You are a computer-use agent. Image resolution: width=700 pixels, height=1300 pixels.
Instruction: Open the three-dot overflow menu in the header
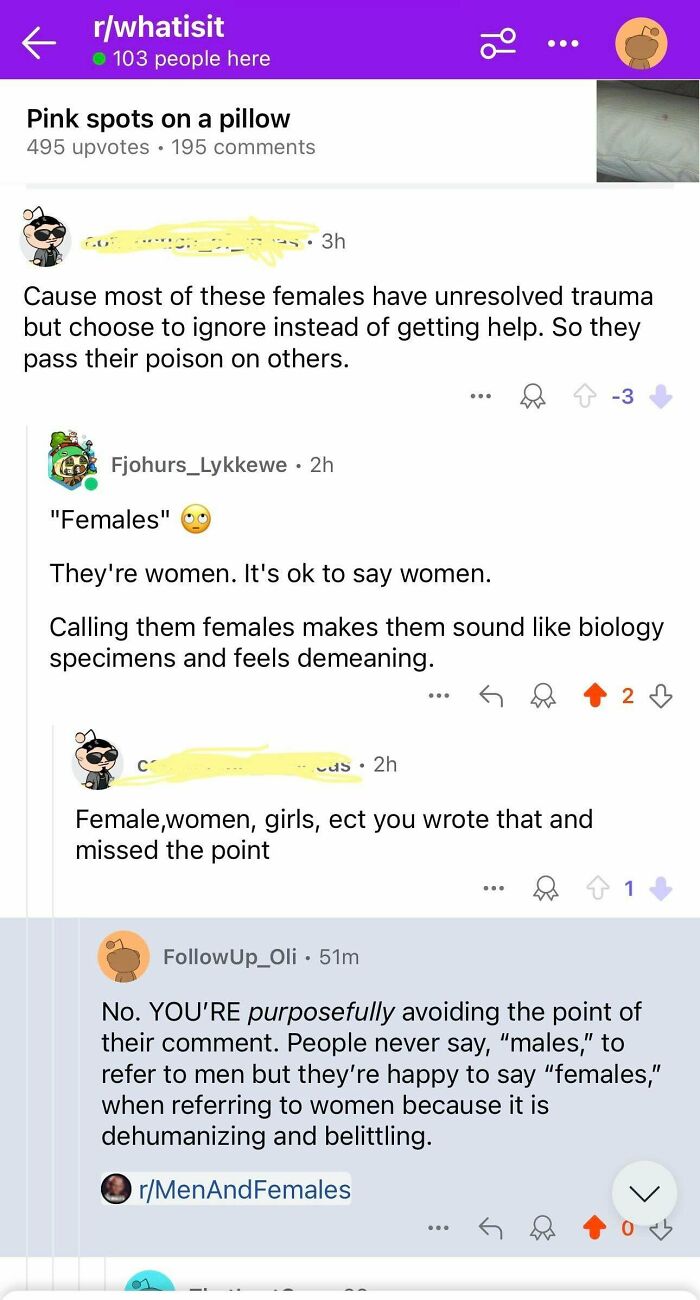click(563, 42)
